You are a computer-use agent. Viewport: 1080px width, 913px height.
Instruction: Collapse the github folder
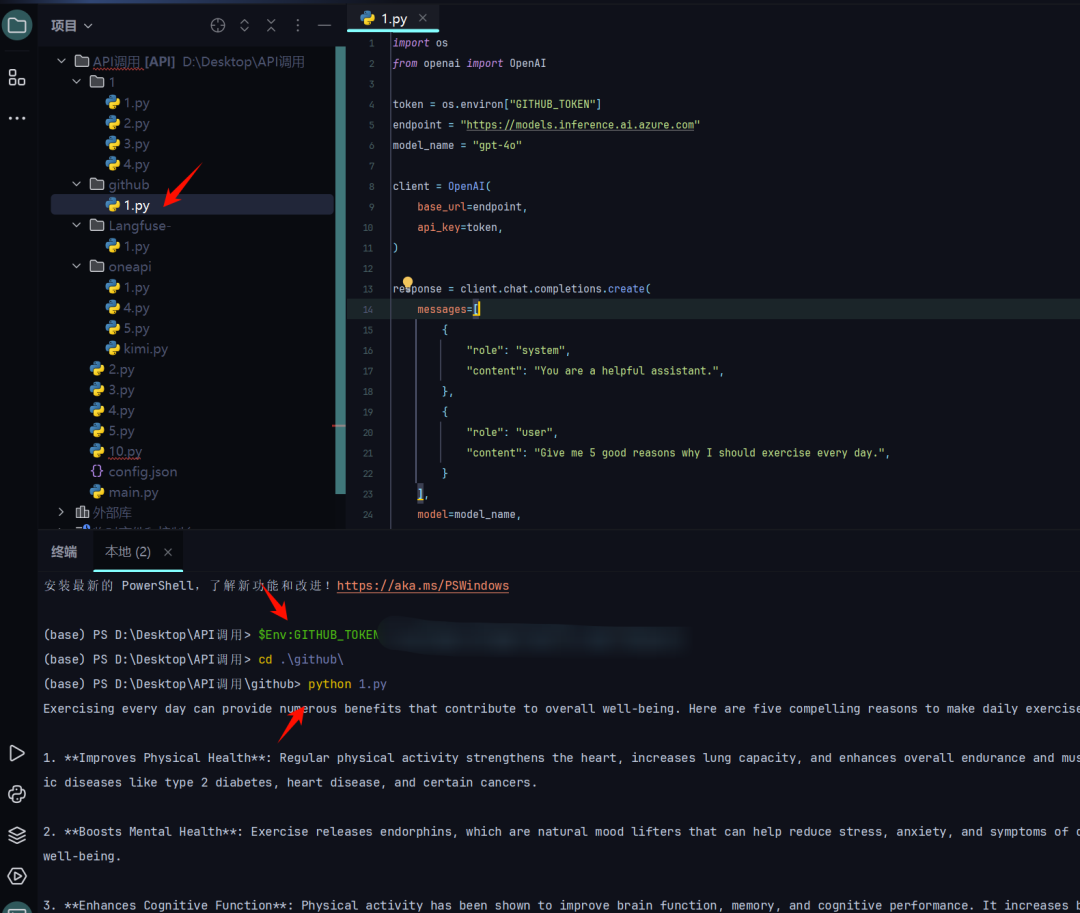(x=78, y=185)
